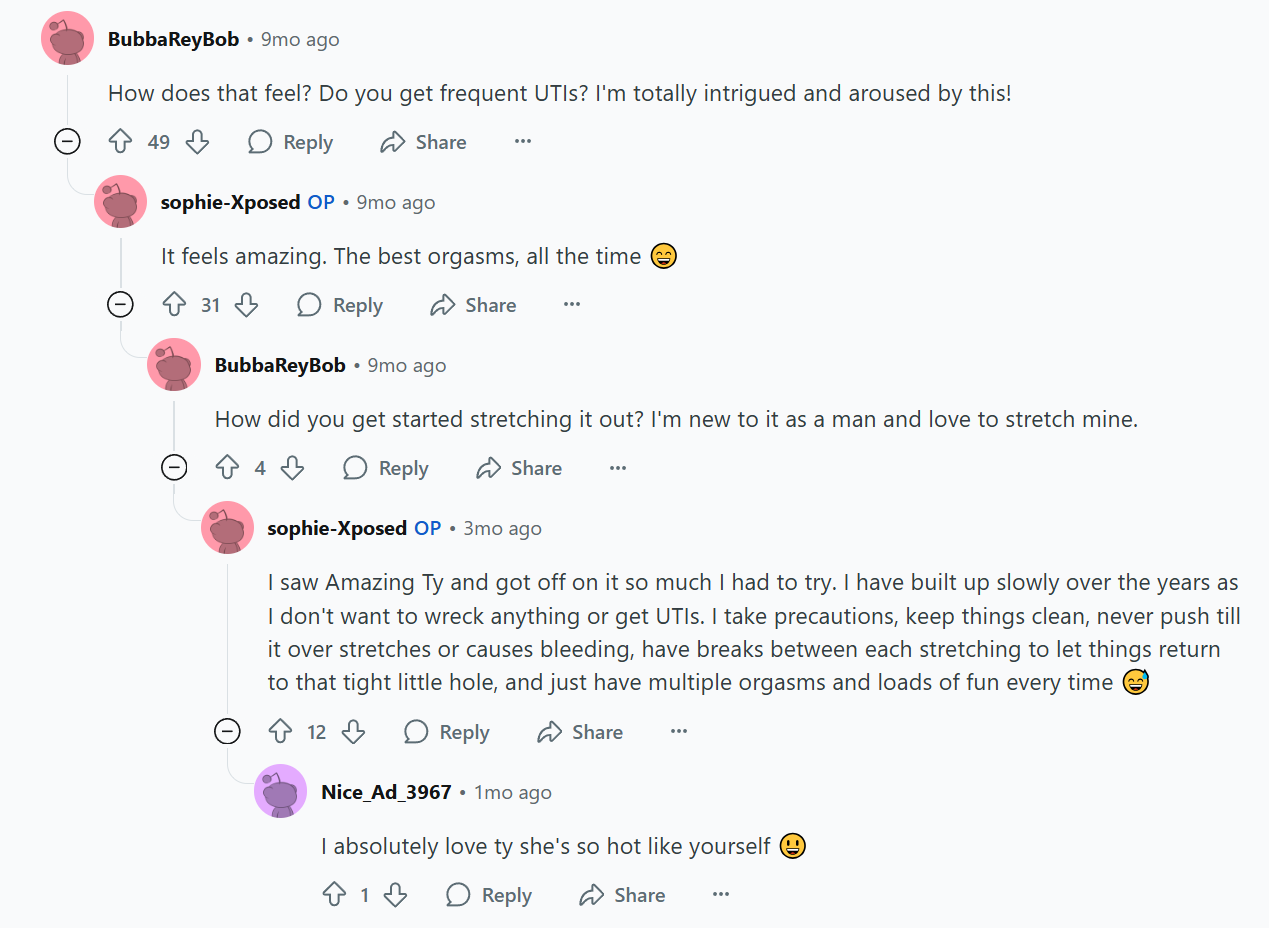Downvote the comment with 12 points
This screenshot has height=928, width=1269.
click(x=353, y=732)
